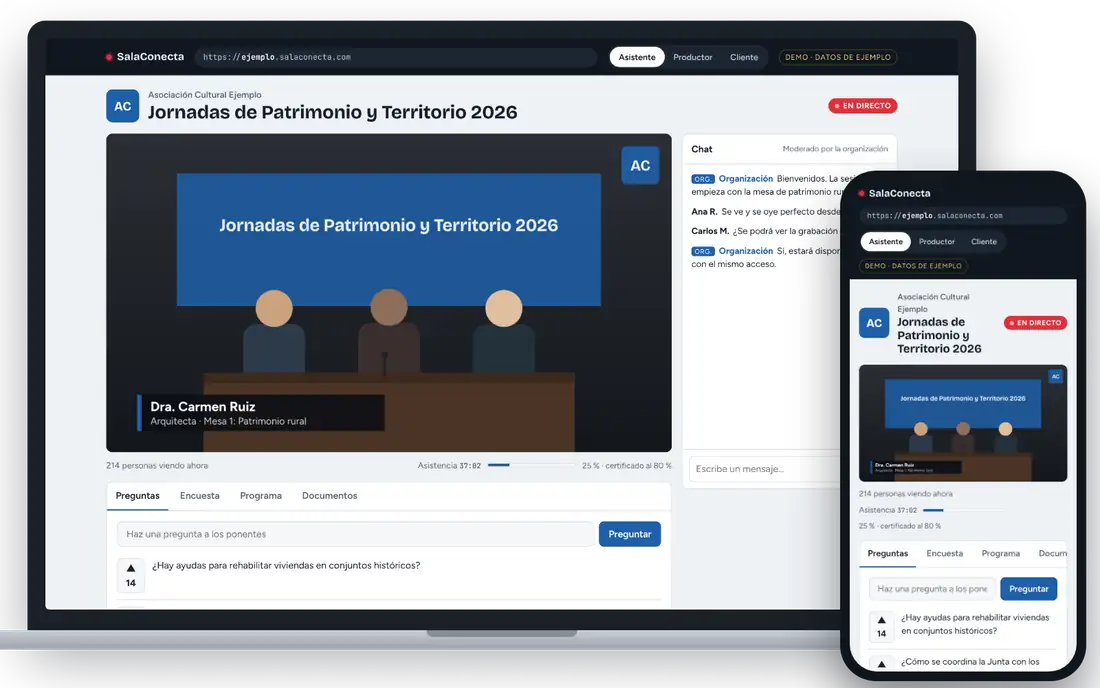Select Cliente role on the phone
Viewport: 1100px width, 688px height.
[984, 241]
